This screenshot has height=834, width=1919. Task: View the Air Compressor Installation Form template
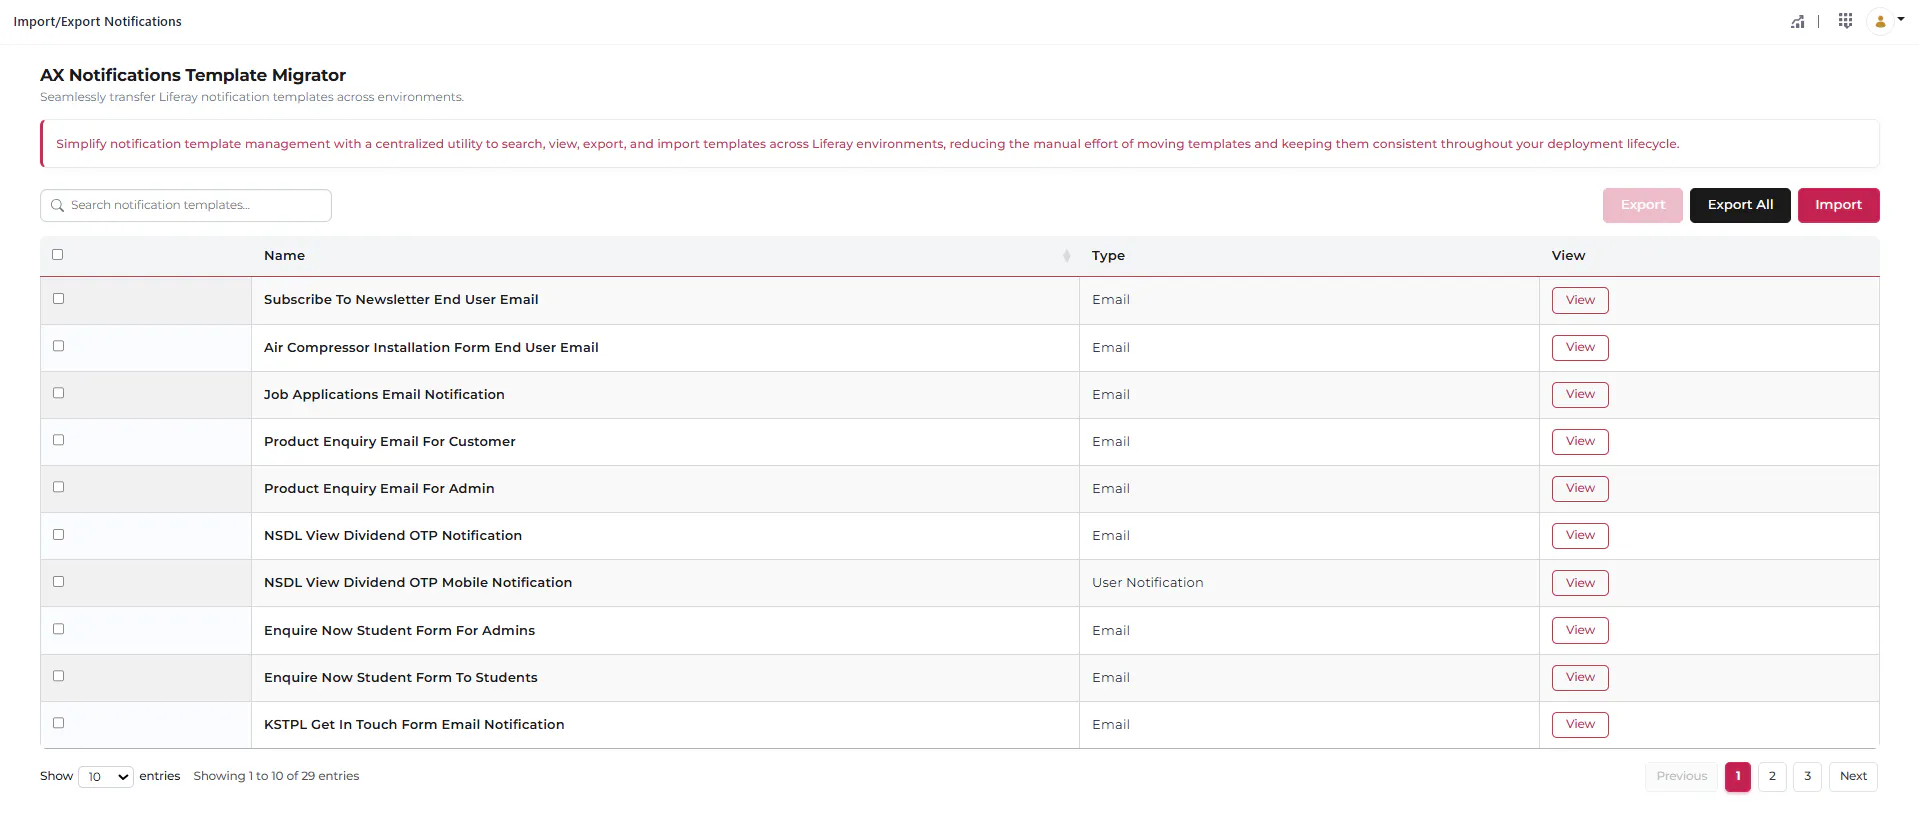[1580, 347]
